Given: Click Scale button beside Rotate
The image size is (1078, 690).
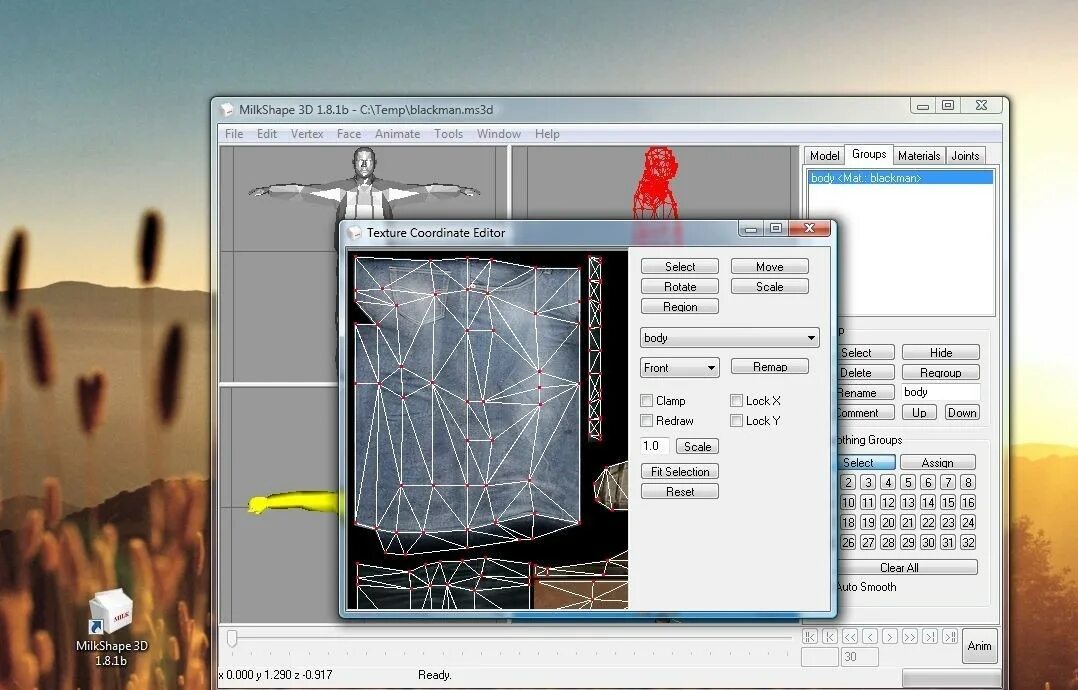Looking at the screenshot, I should point(769,287).
